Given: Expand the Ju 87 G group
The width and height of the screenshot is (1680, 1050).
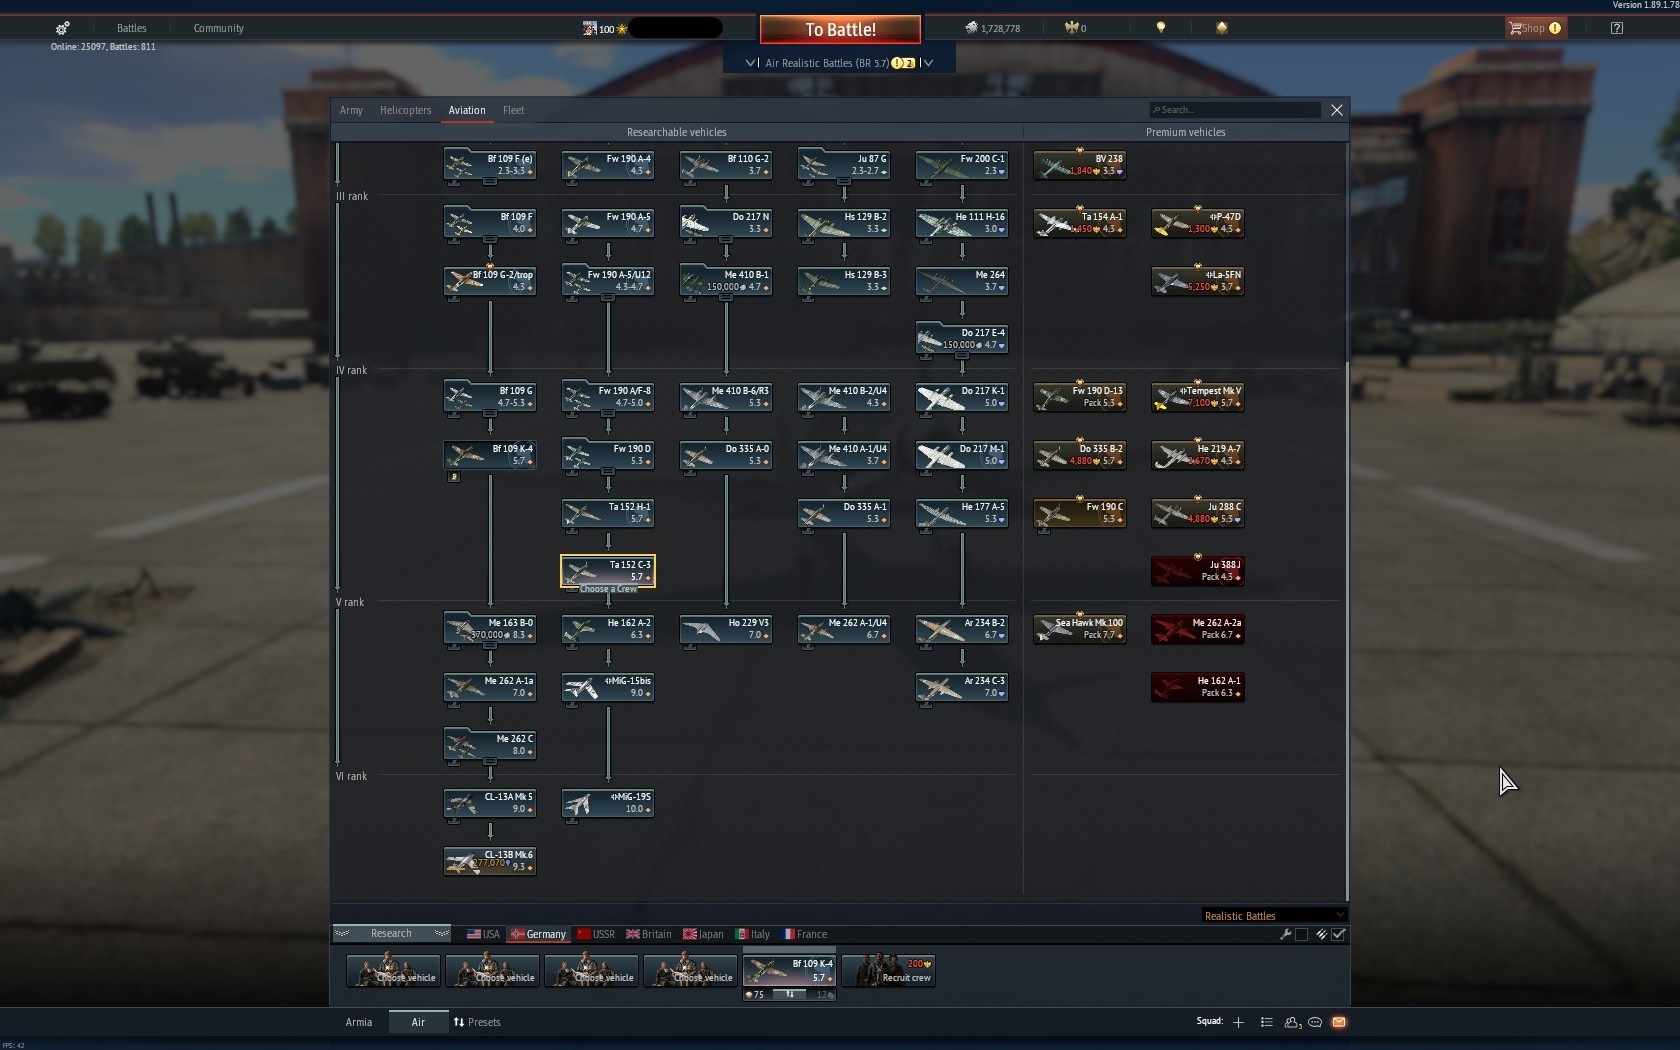Looking at the screenshot, I should point(844,182).
